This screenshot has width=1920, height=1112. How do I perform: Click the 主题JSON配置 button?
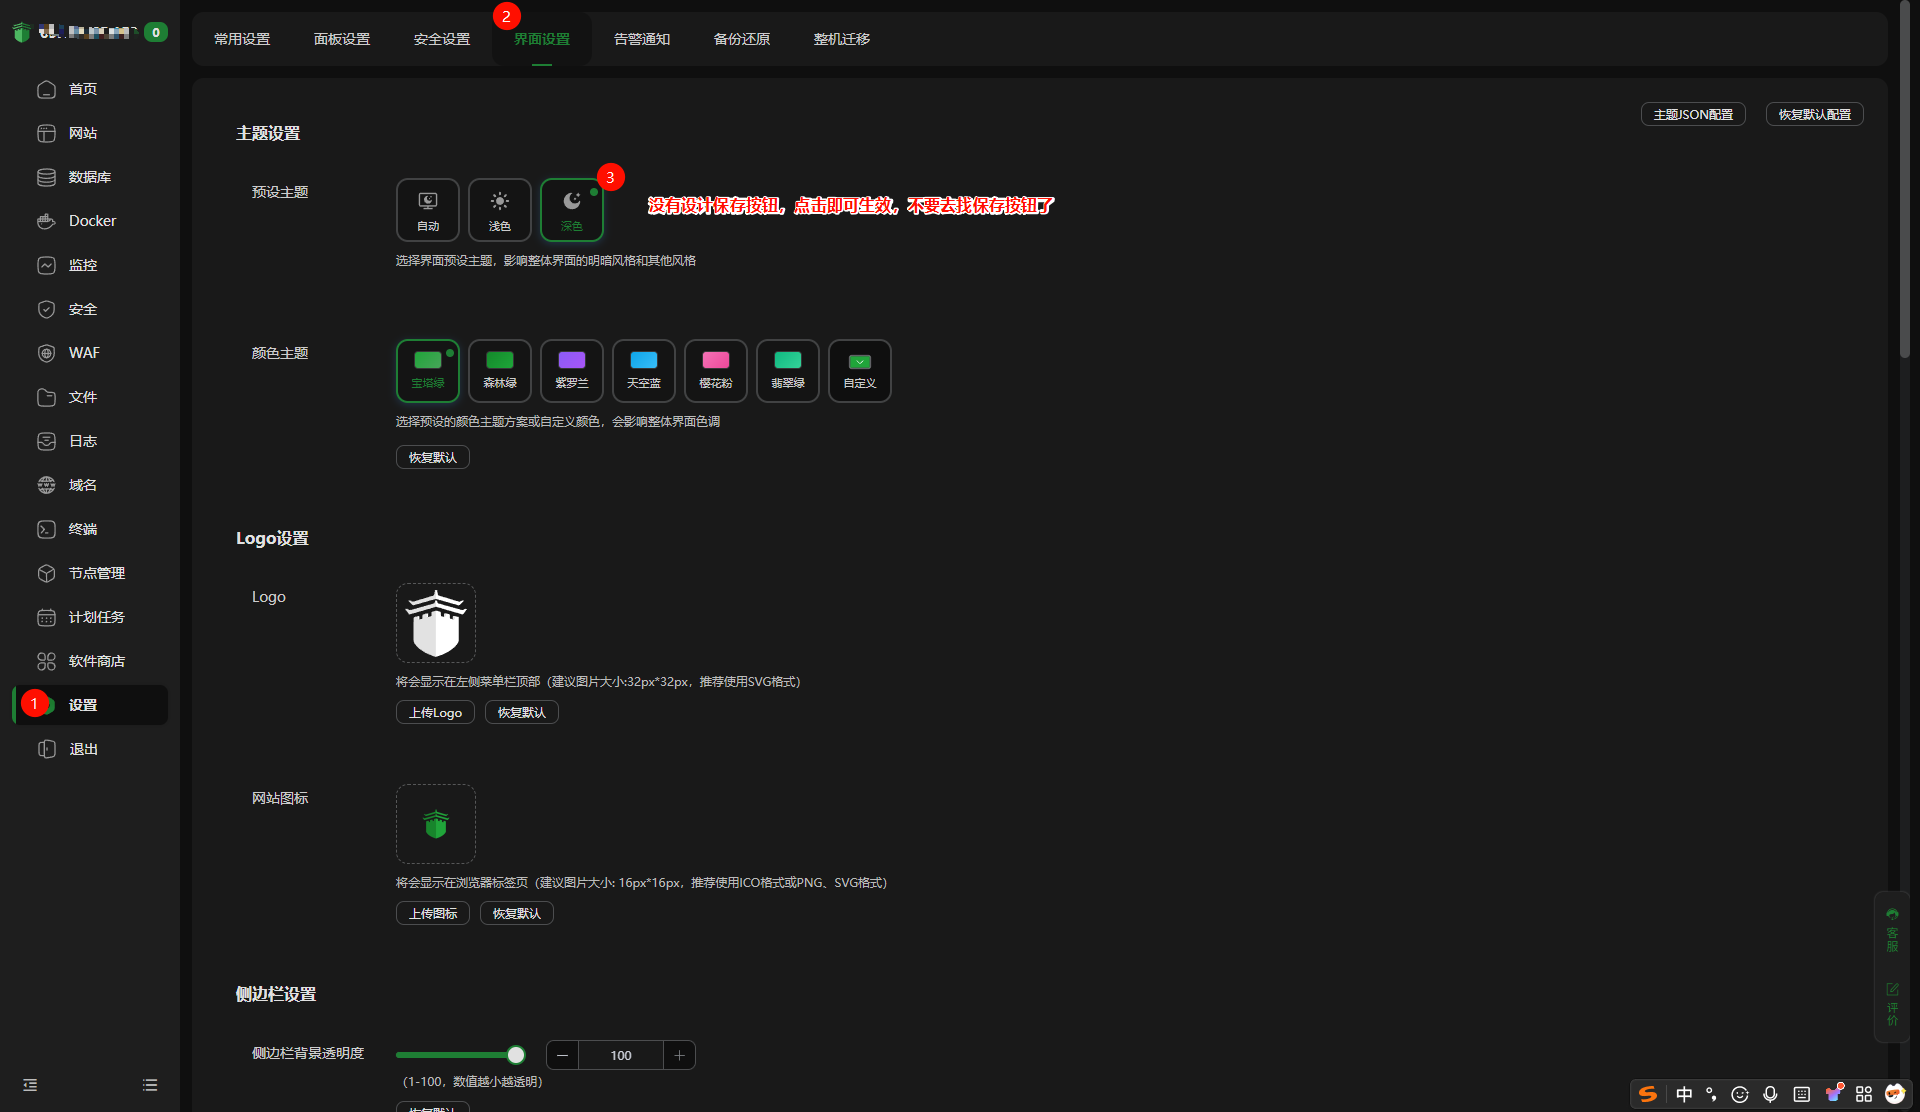click(1692, 114)
